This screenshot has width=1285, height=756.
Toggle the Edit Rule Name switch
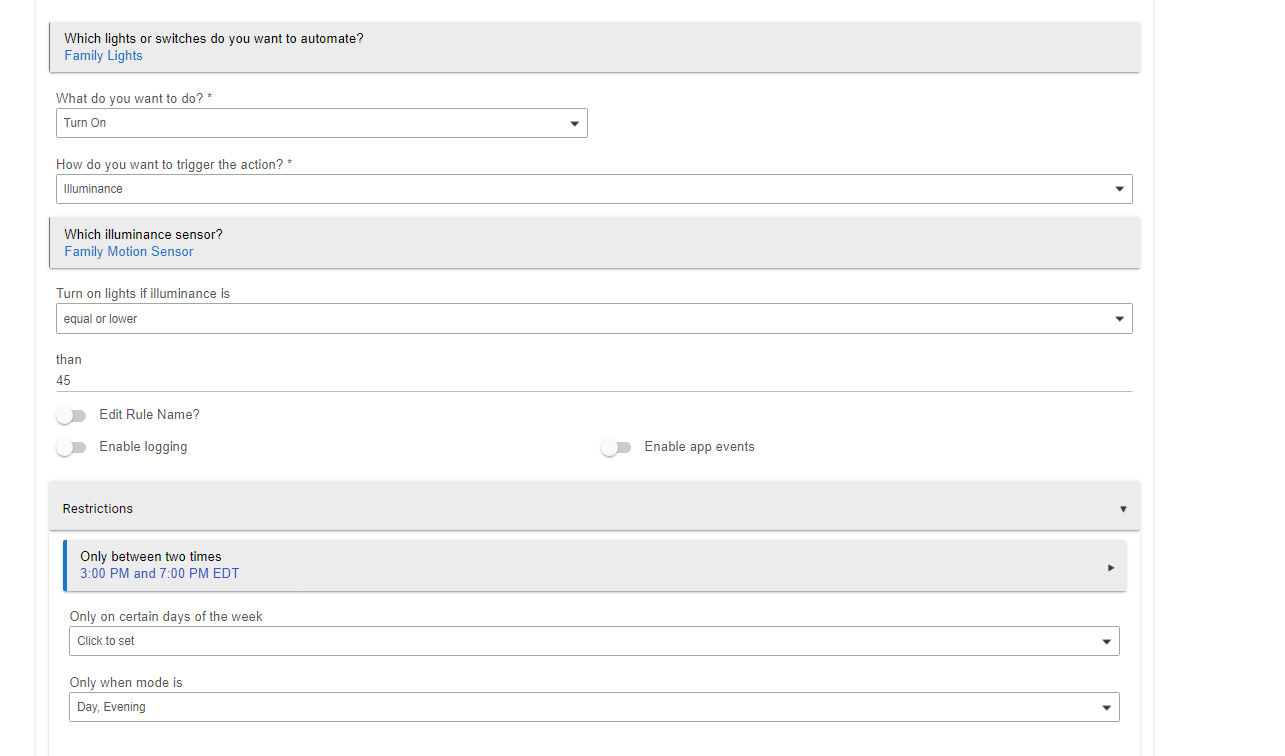click(x=71, y=415)
